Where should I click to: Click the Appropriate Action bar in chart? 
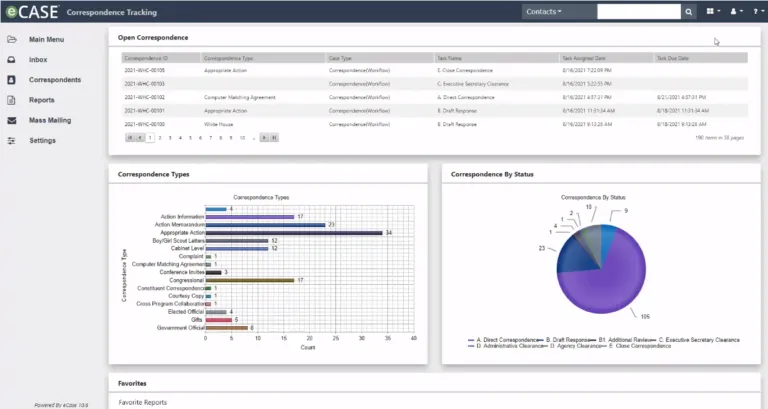click(294, 233)
